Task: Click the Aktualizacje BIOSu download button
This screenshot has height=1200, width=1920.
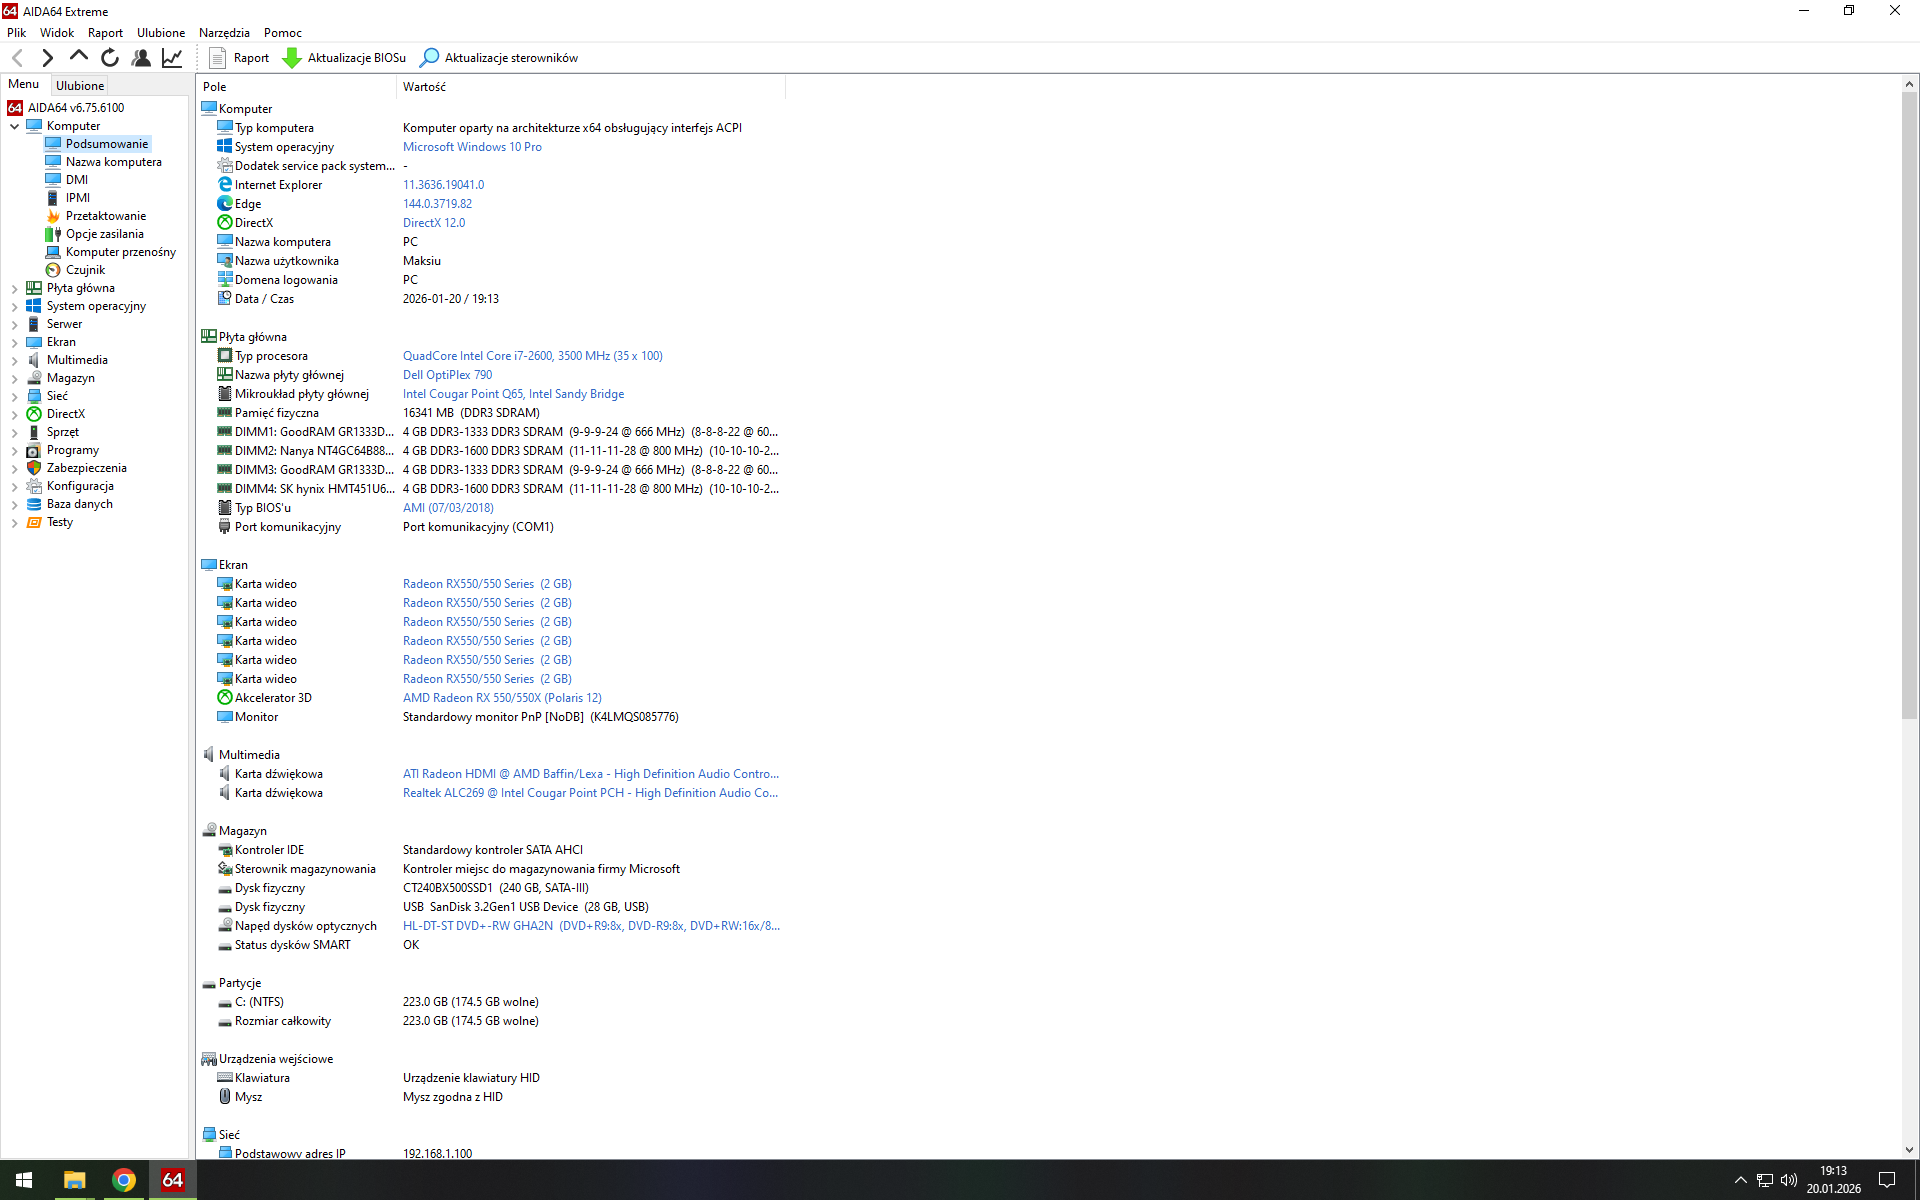Action: 345,58
